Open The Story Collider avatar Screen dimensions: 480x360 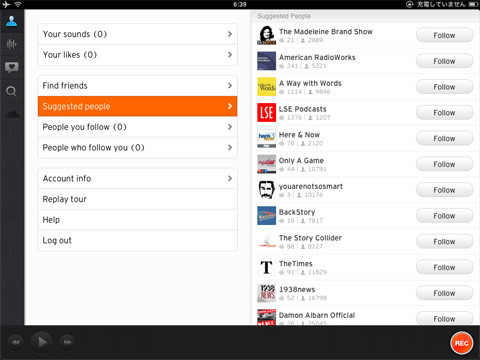coord(266,241)
